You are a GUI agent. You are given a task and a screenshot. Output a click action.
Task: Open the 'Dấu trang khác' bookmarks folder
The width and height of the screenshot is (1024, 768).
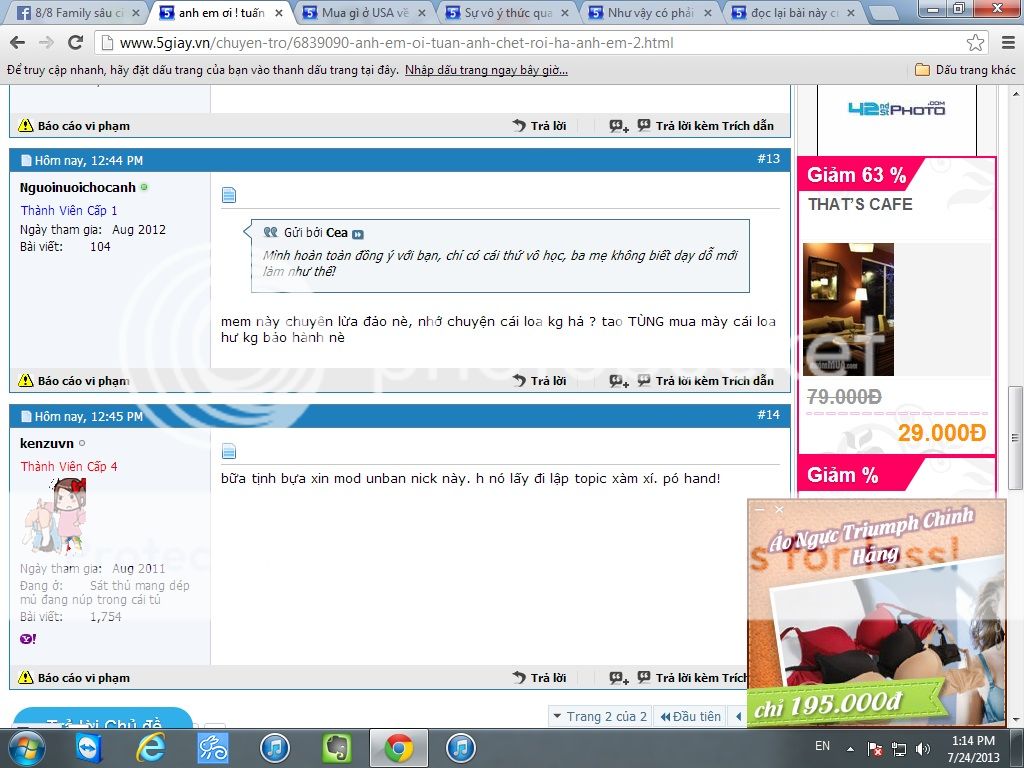pyautogui.click(x=965, y=70)
